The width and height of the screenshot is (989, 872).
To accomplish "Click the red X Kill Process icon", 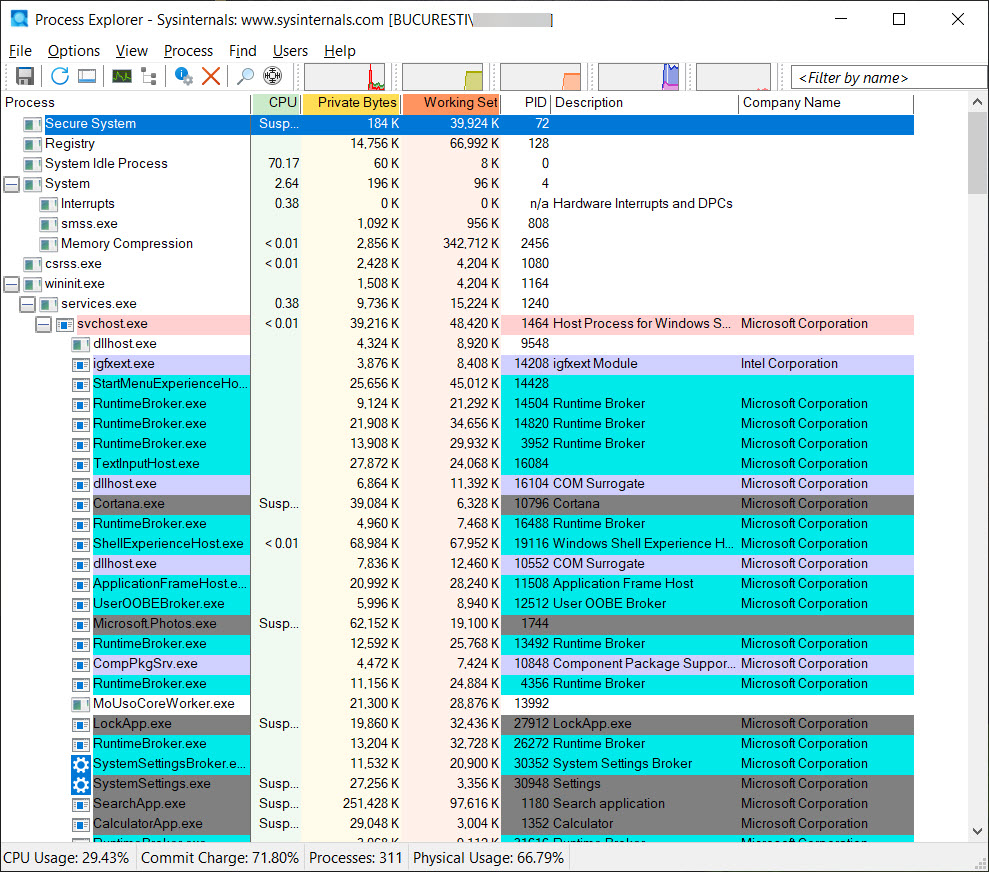I will click(211, 76).
